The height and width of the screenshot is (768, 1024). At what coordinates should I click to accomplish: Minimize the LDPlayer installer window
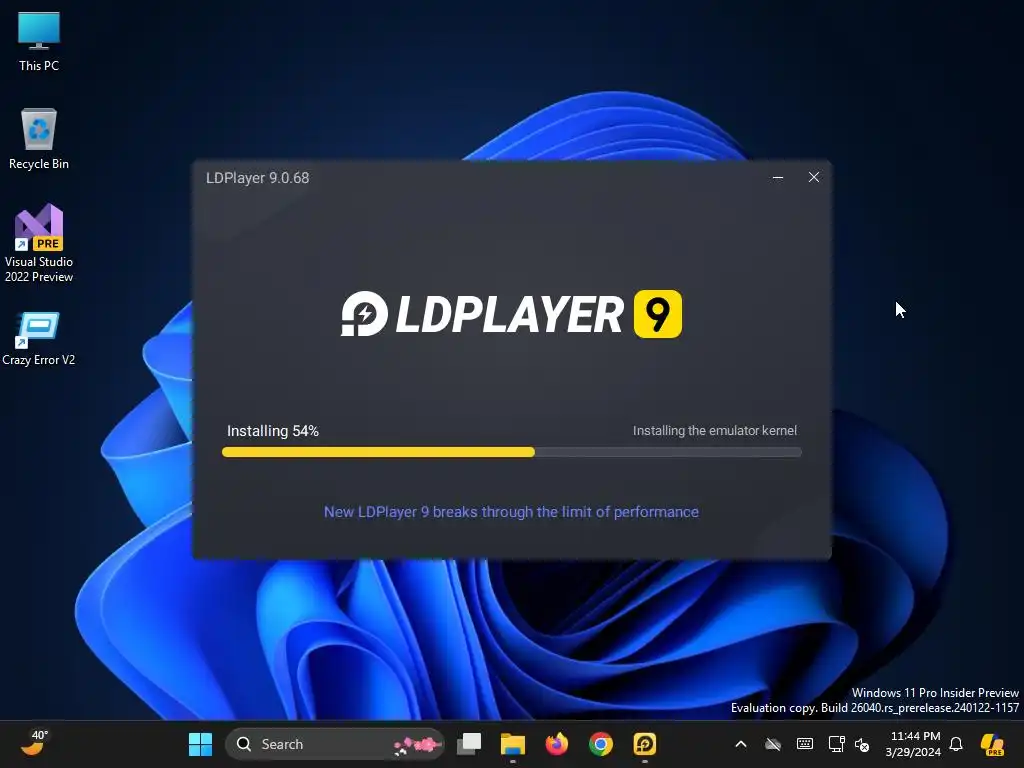point(778,178)
